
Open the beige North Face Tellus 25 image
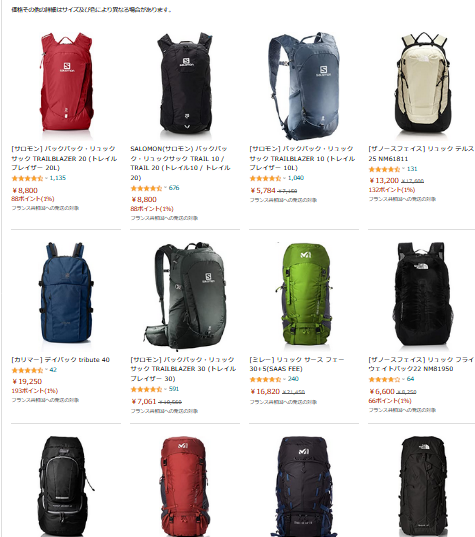pos(422,84)
